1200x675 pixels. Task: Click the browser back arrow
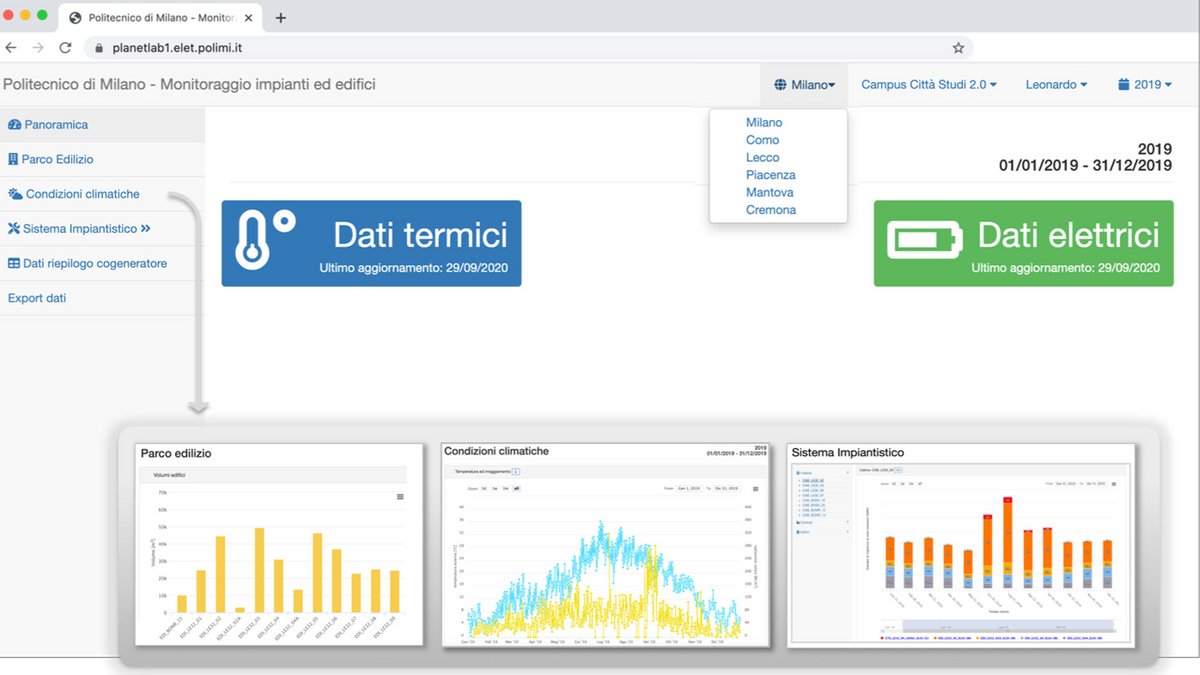pos(11,47)
